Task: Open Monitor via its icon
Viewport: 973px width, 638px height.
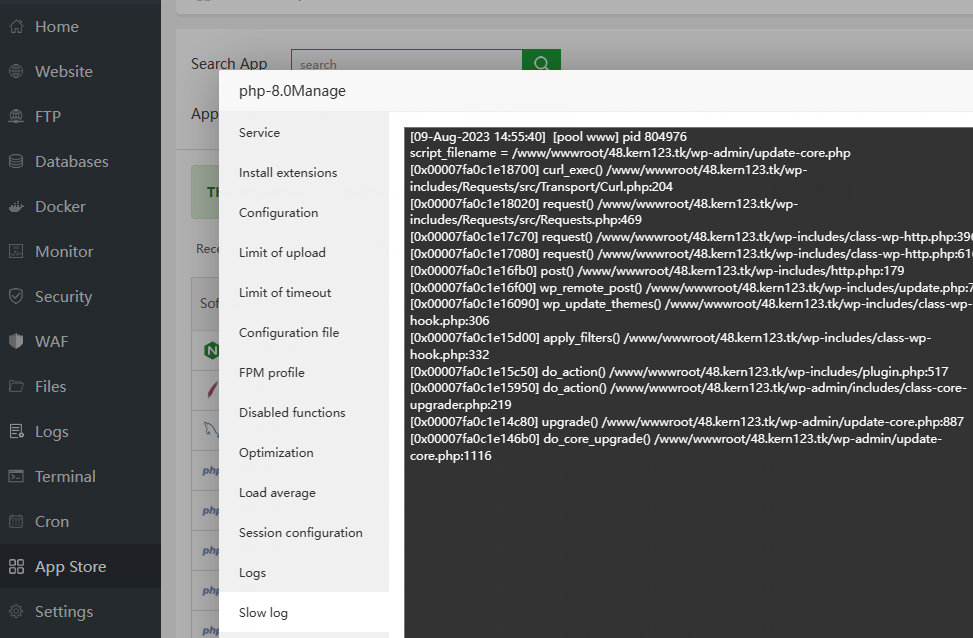Action: (16, 252)
